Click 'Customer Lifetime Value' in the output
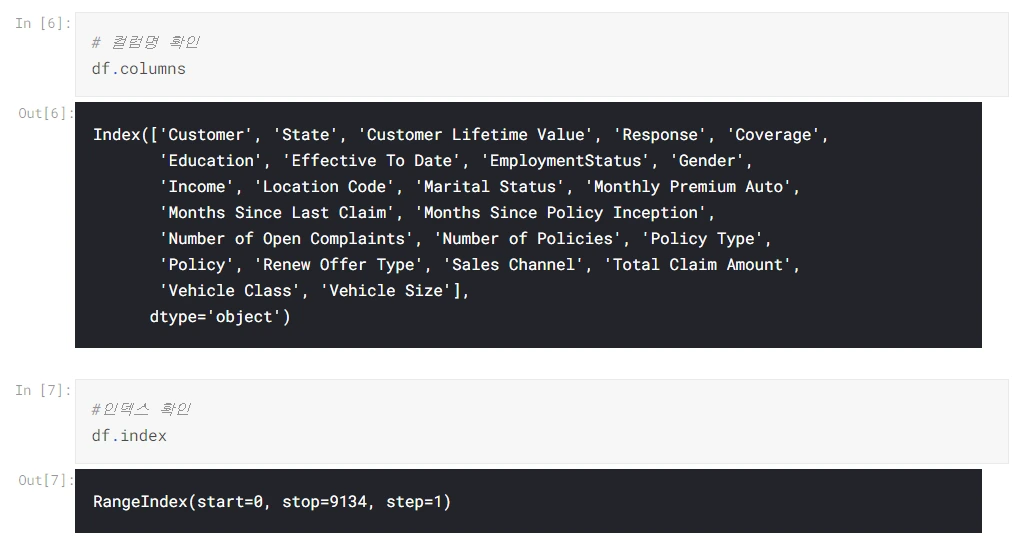1033x547 pixels. pyautogui.click(x=475, y=135)
